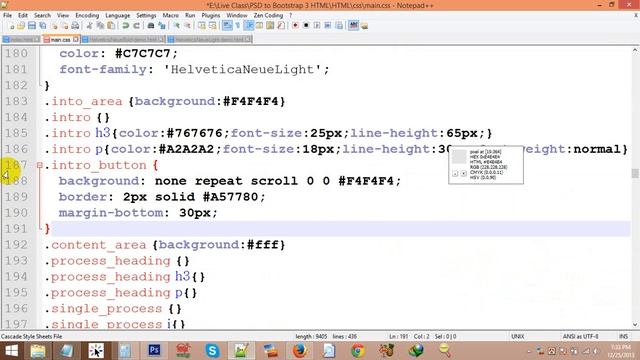The image size is (640, 360).
Task: Click the 'UNIX' status bar entry
Action: 518,336
